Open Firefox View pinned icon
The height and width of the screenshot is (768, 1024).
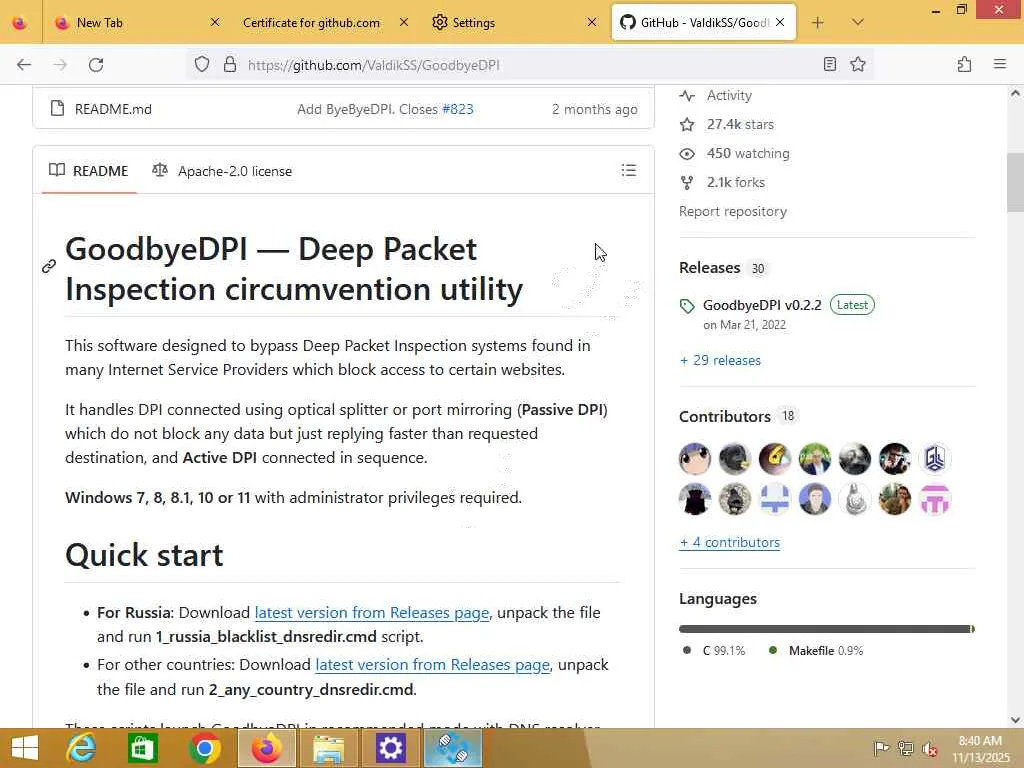[20, 23]
